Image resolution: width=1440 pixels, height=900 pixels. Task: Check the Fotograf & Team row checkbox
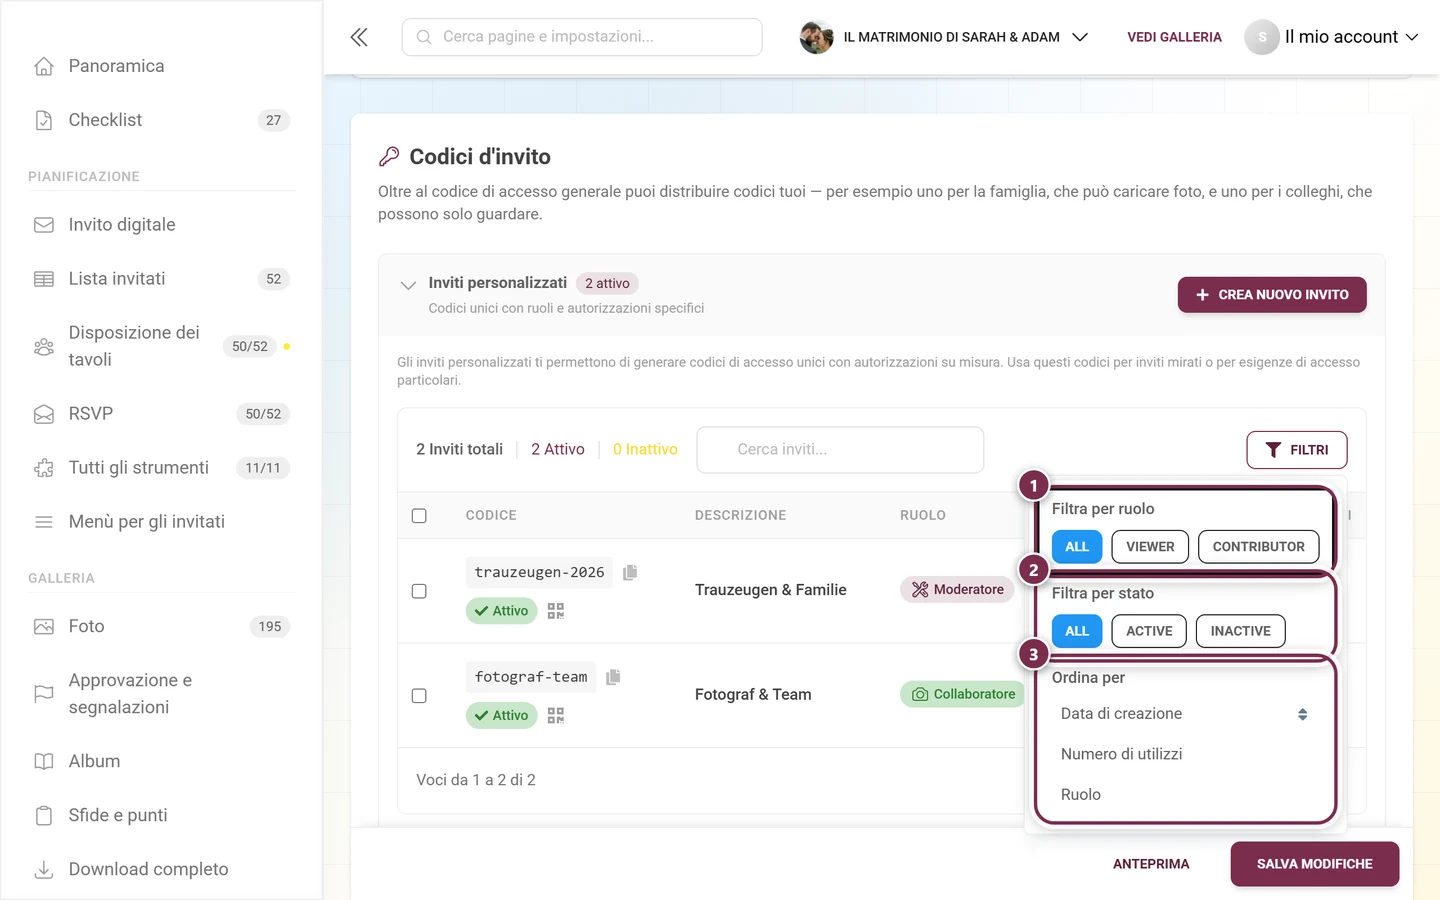tap(419, 696)
